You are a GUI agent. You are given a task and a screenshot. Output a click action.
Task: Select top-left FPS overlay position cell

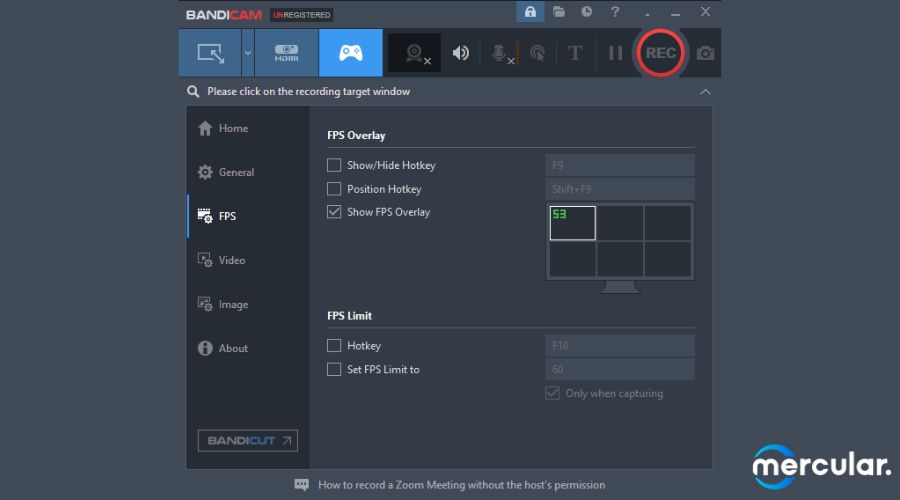point(572,223)
